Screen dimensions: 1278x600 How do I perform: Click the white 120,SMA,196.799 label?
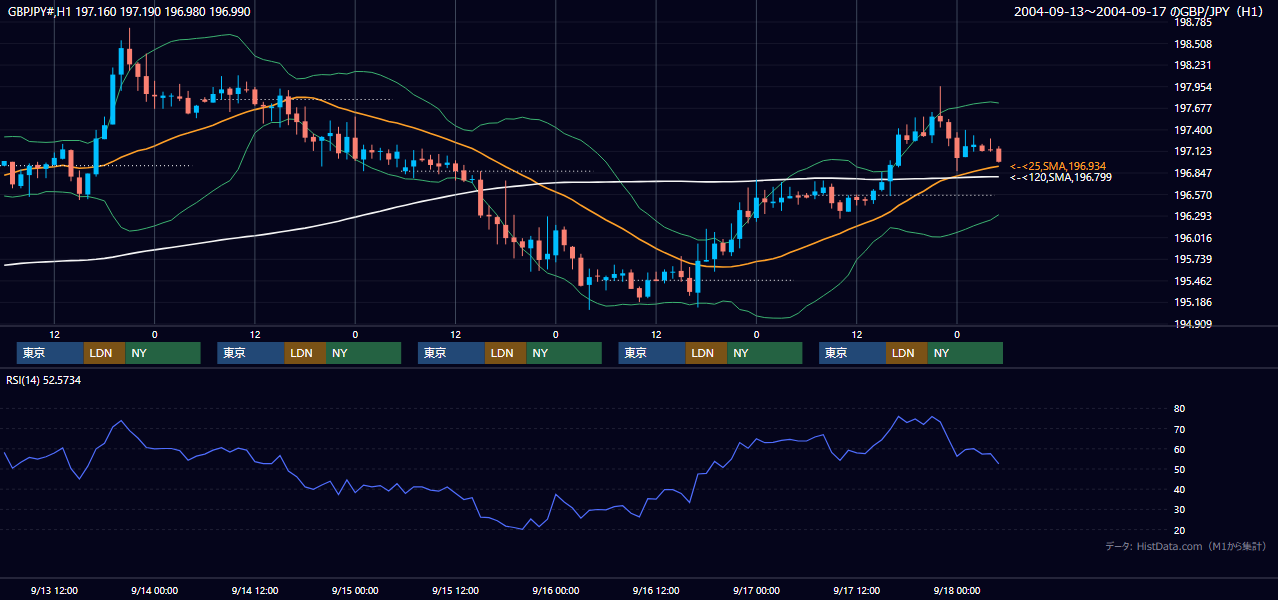[x=1061, y=177]
